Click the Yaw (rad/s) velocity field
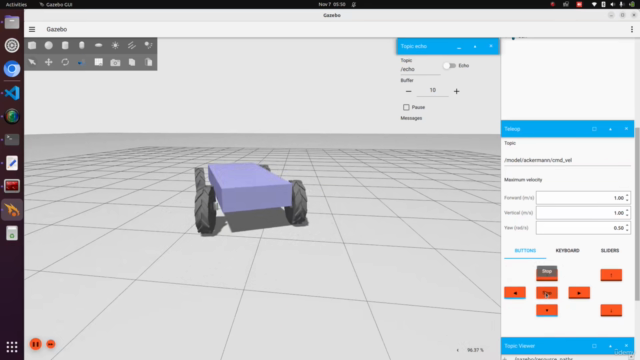 (583, 228)
